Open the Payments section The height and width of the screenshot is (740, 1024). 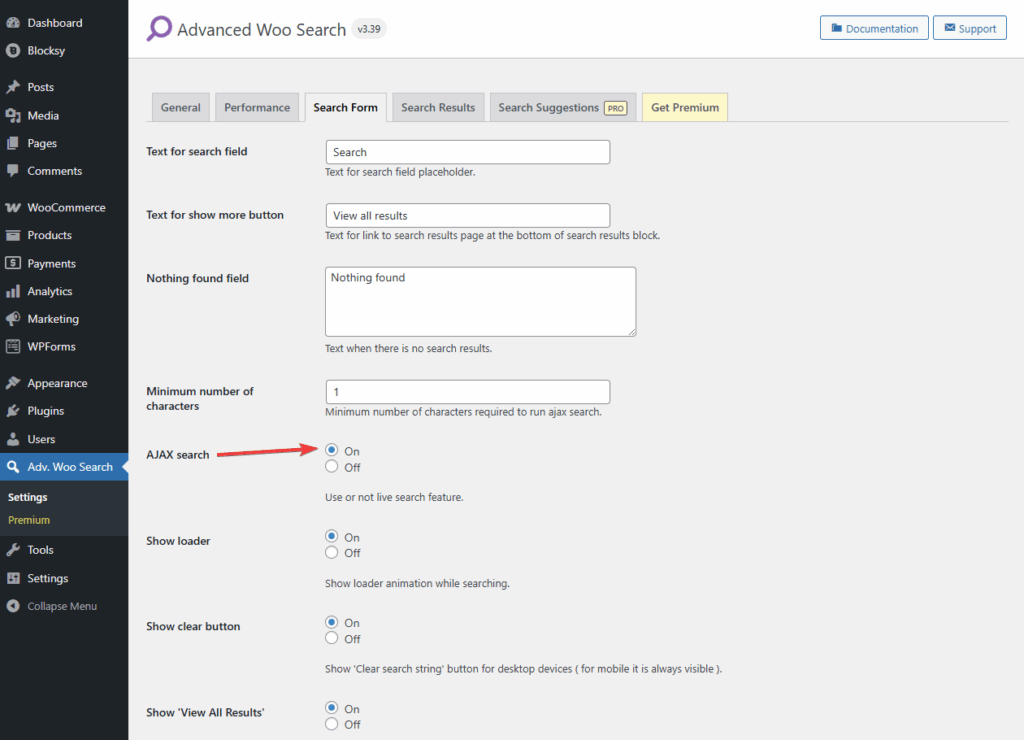click(x=50, y=263)
